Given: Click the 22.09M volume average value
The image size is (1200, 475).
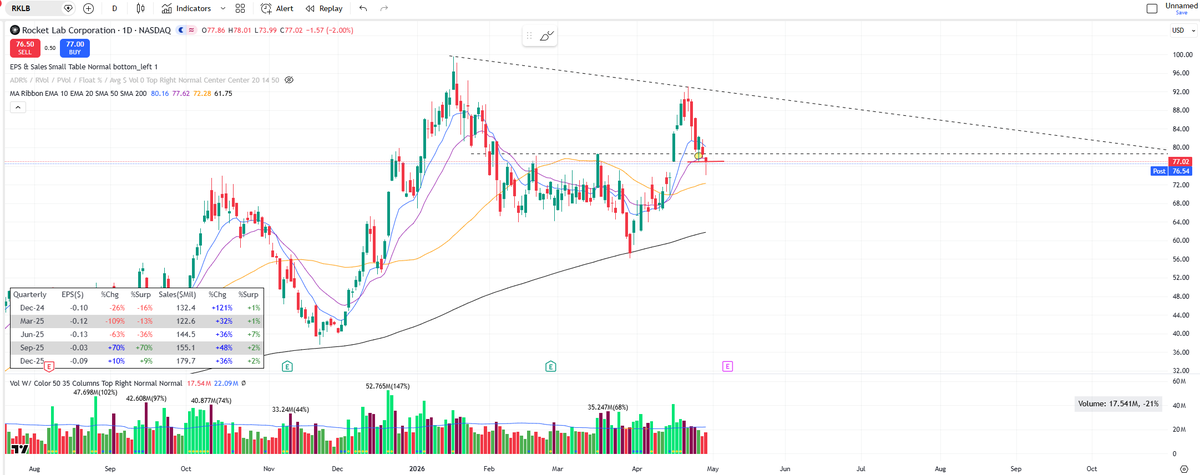Looking at the screenshot, I should [x=225, y=383].
